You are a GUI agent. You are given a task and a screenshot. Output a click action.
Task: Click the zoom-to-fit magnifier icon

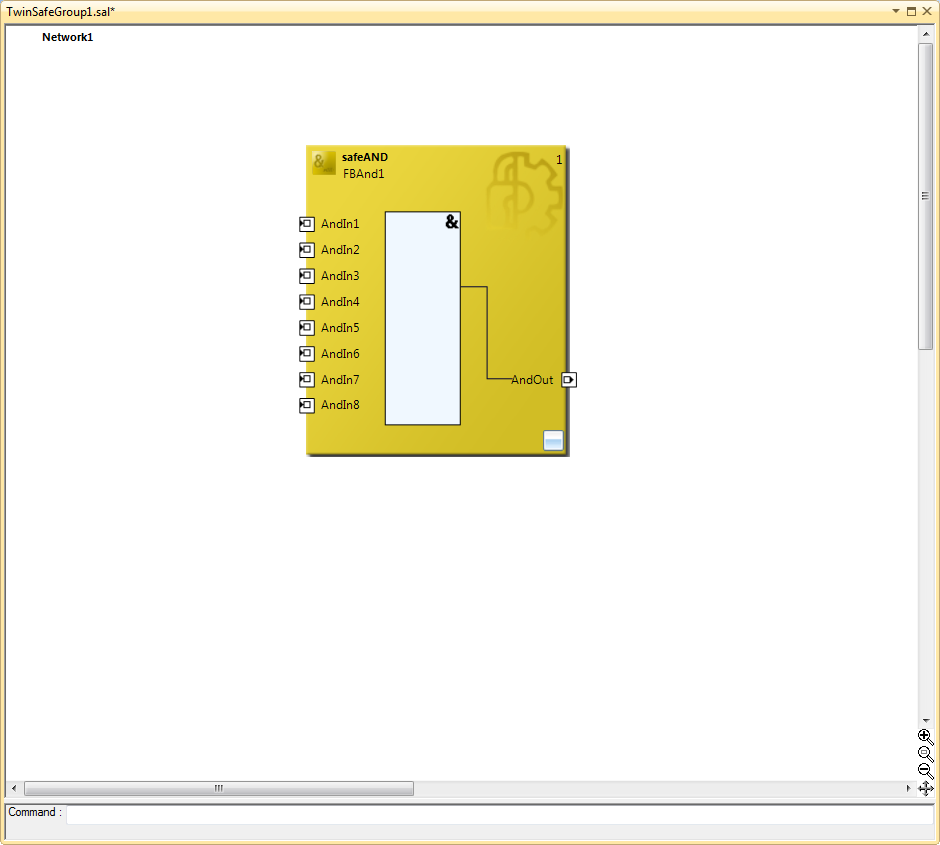pyautogui.click(x=925, y=754)
